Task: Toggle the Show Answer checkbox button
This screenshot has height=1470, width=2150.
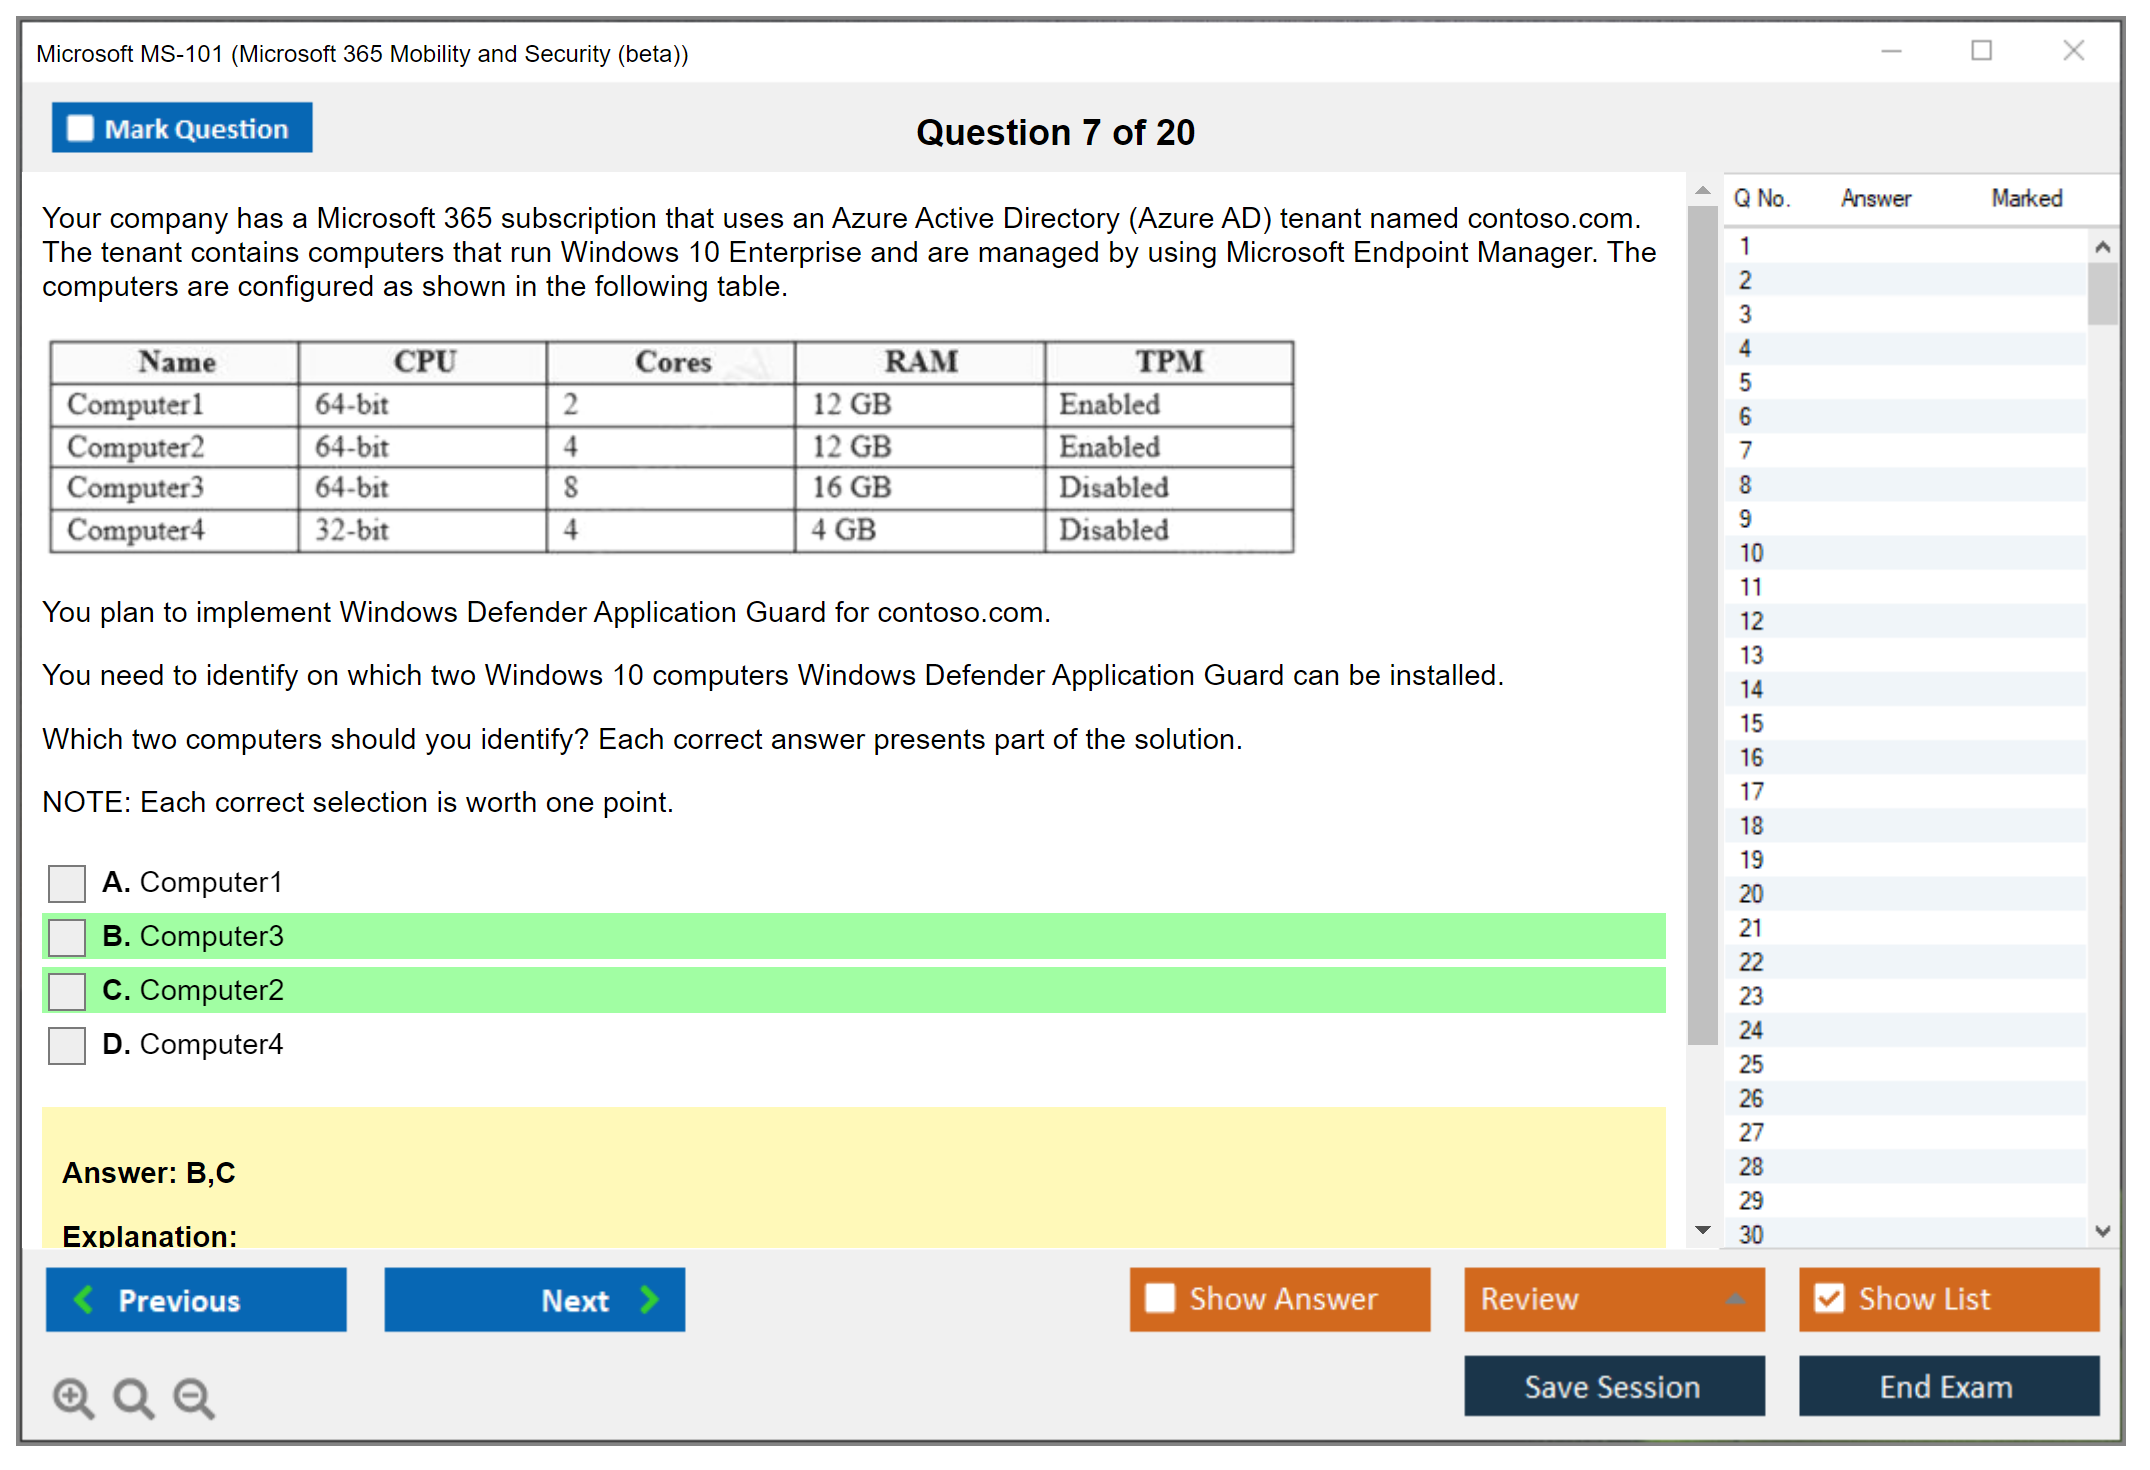Action: [1160, 1298]
